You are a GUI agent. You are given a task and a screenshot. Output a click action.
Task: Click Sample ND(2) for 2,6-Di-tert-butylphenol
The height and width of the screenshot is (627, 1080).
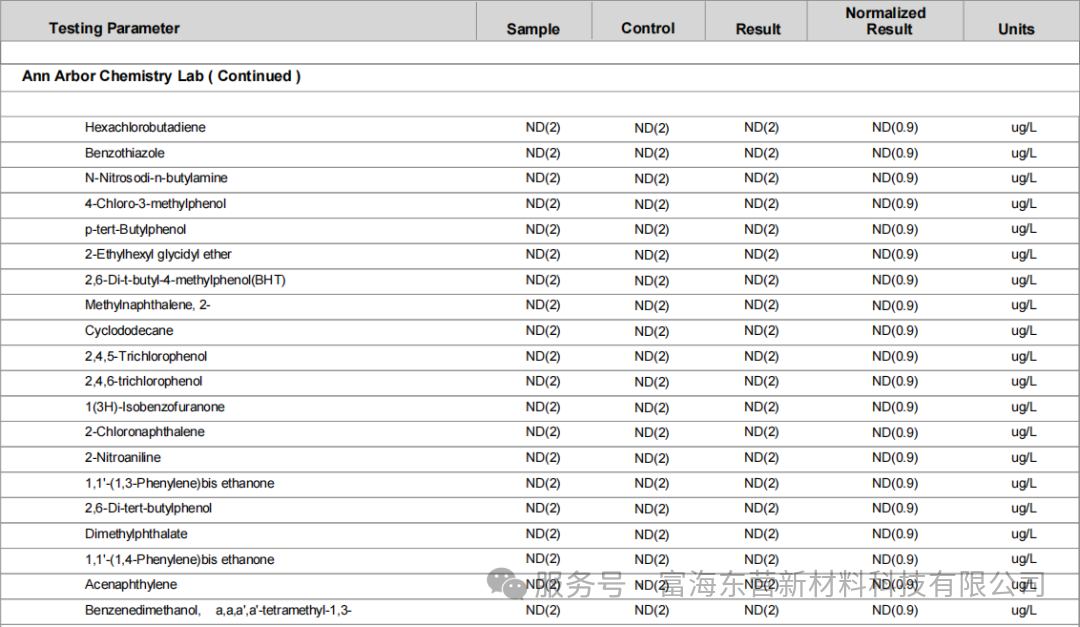(543, 508)
